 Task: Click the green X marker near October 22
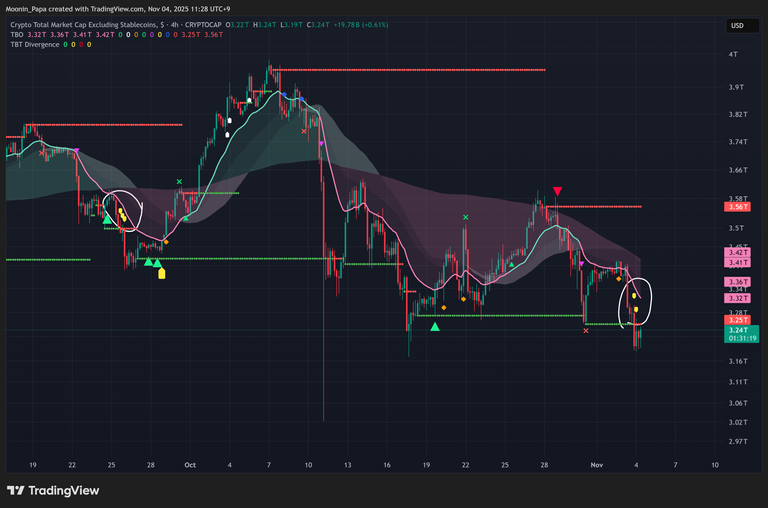pyautogui.click(x=465, y=217)
